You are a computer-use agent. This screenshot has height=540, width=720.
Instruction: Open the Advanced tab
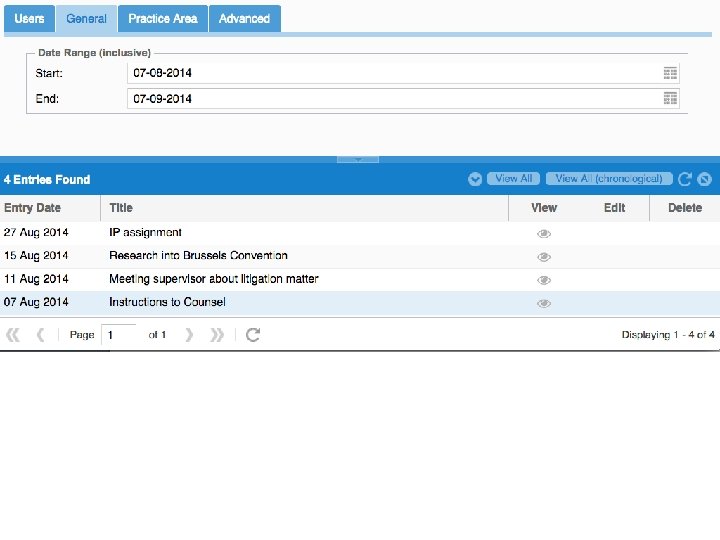click(x=245, y=19)
